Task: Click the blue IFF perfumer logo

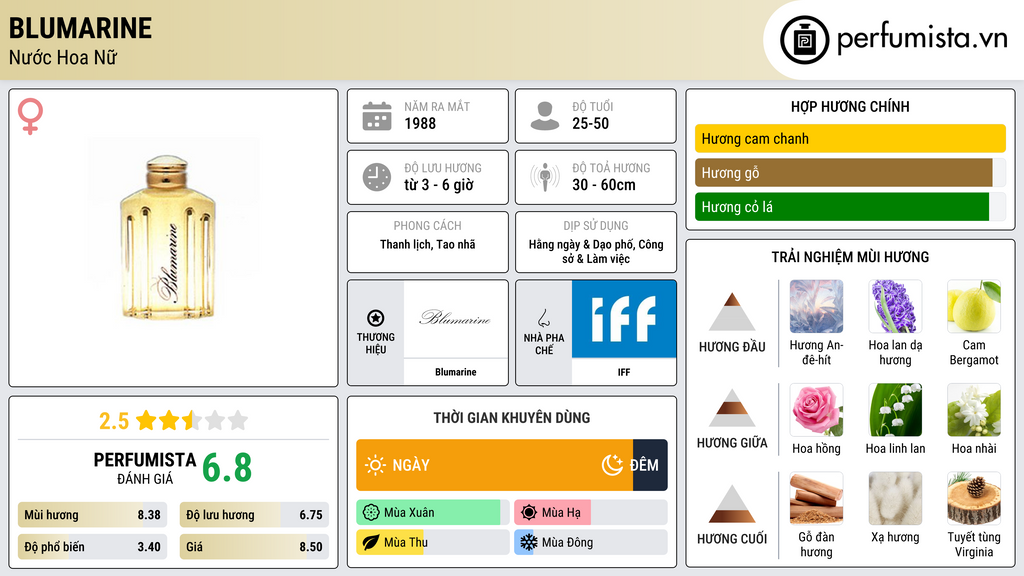Action: pos(624,319)
